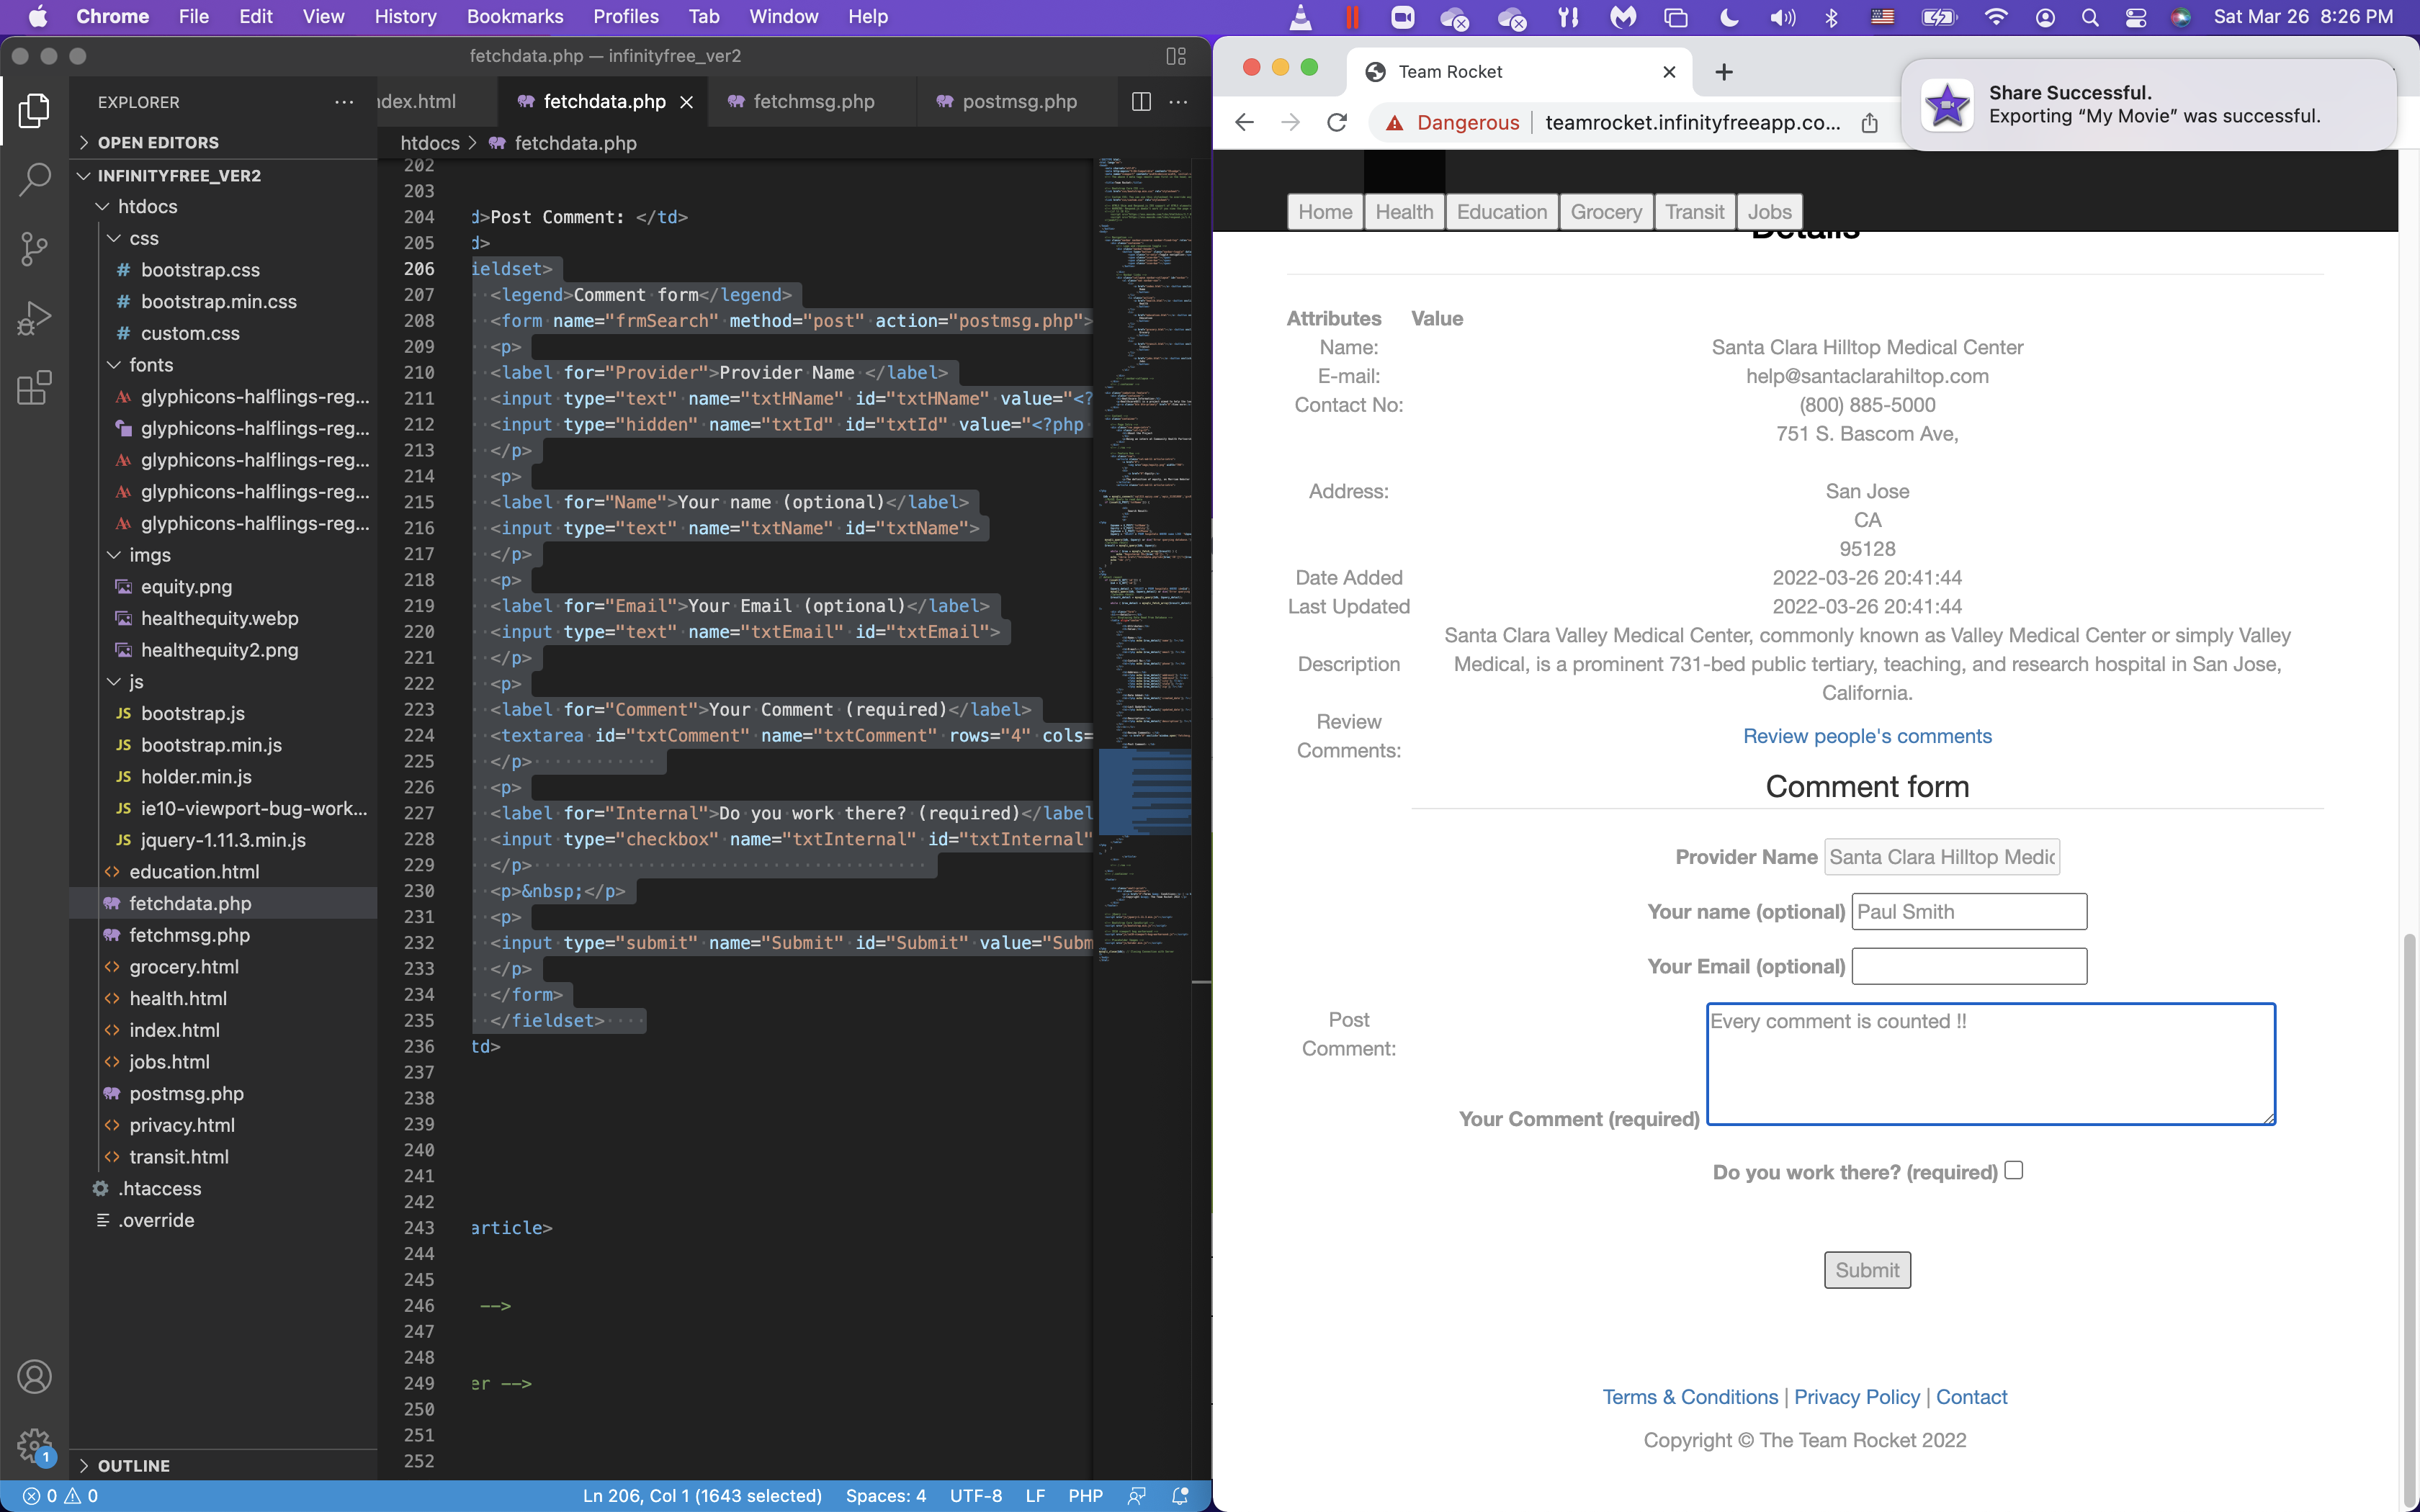2420x1512 pixels.
Task: Open the Extensions view
Action: point(34,388)
